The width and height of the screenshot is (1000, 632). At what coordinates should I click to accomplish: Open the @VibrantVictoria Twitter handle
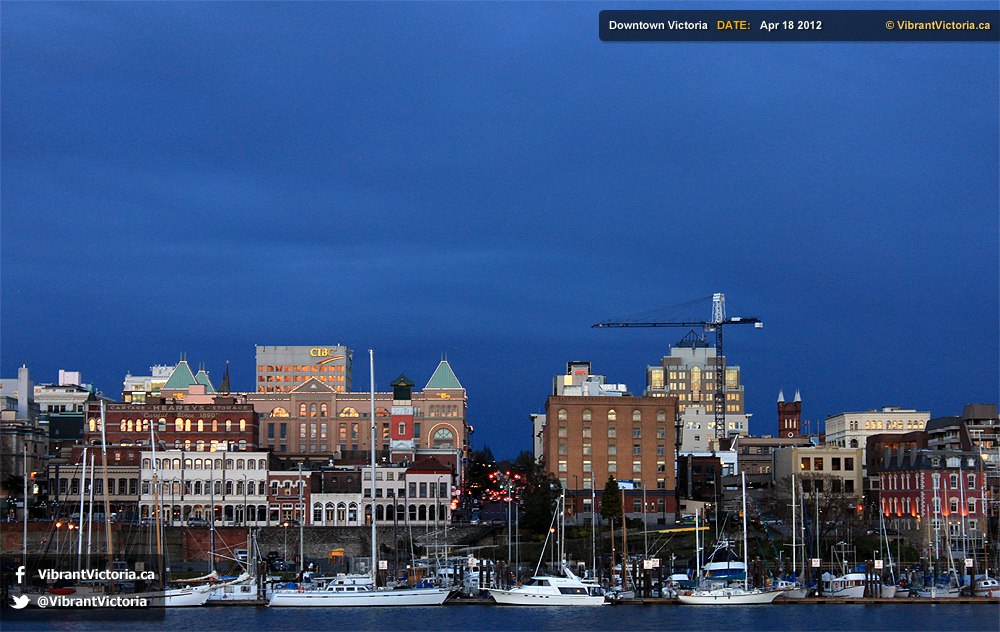[x=92, y=601]
